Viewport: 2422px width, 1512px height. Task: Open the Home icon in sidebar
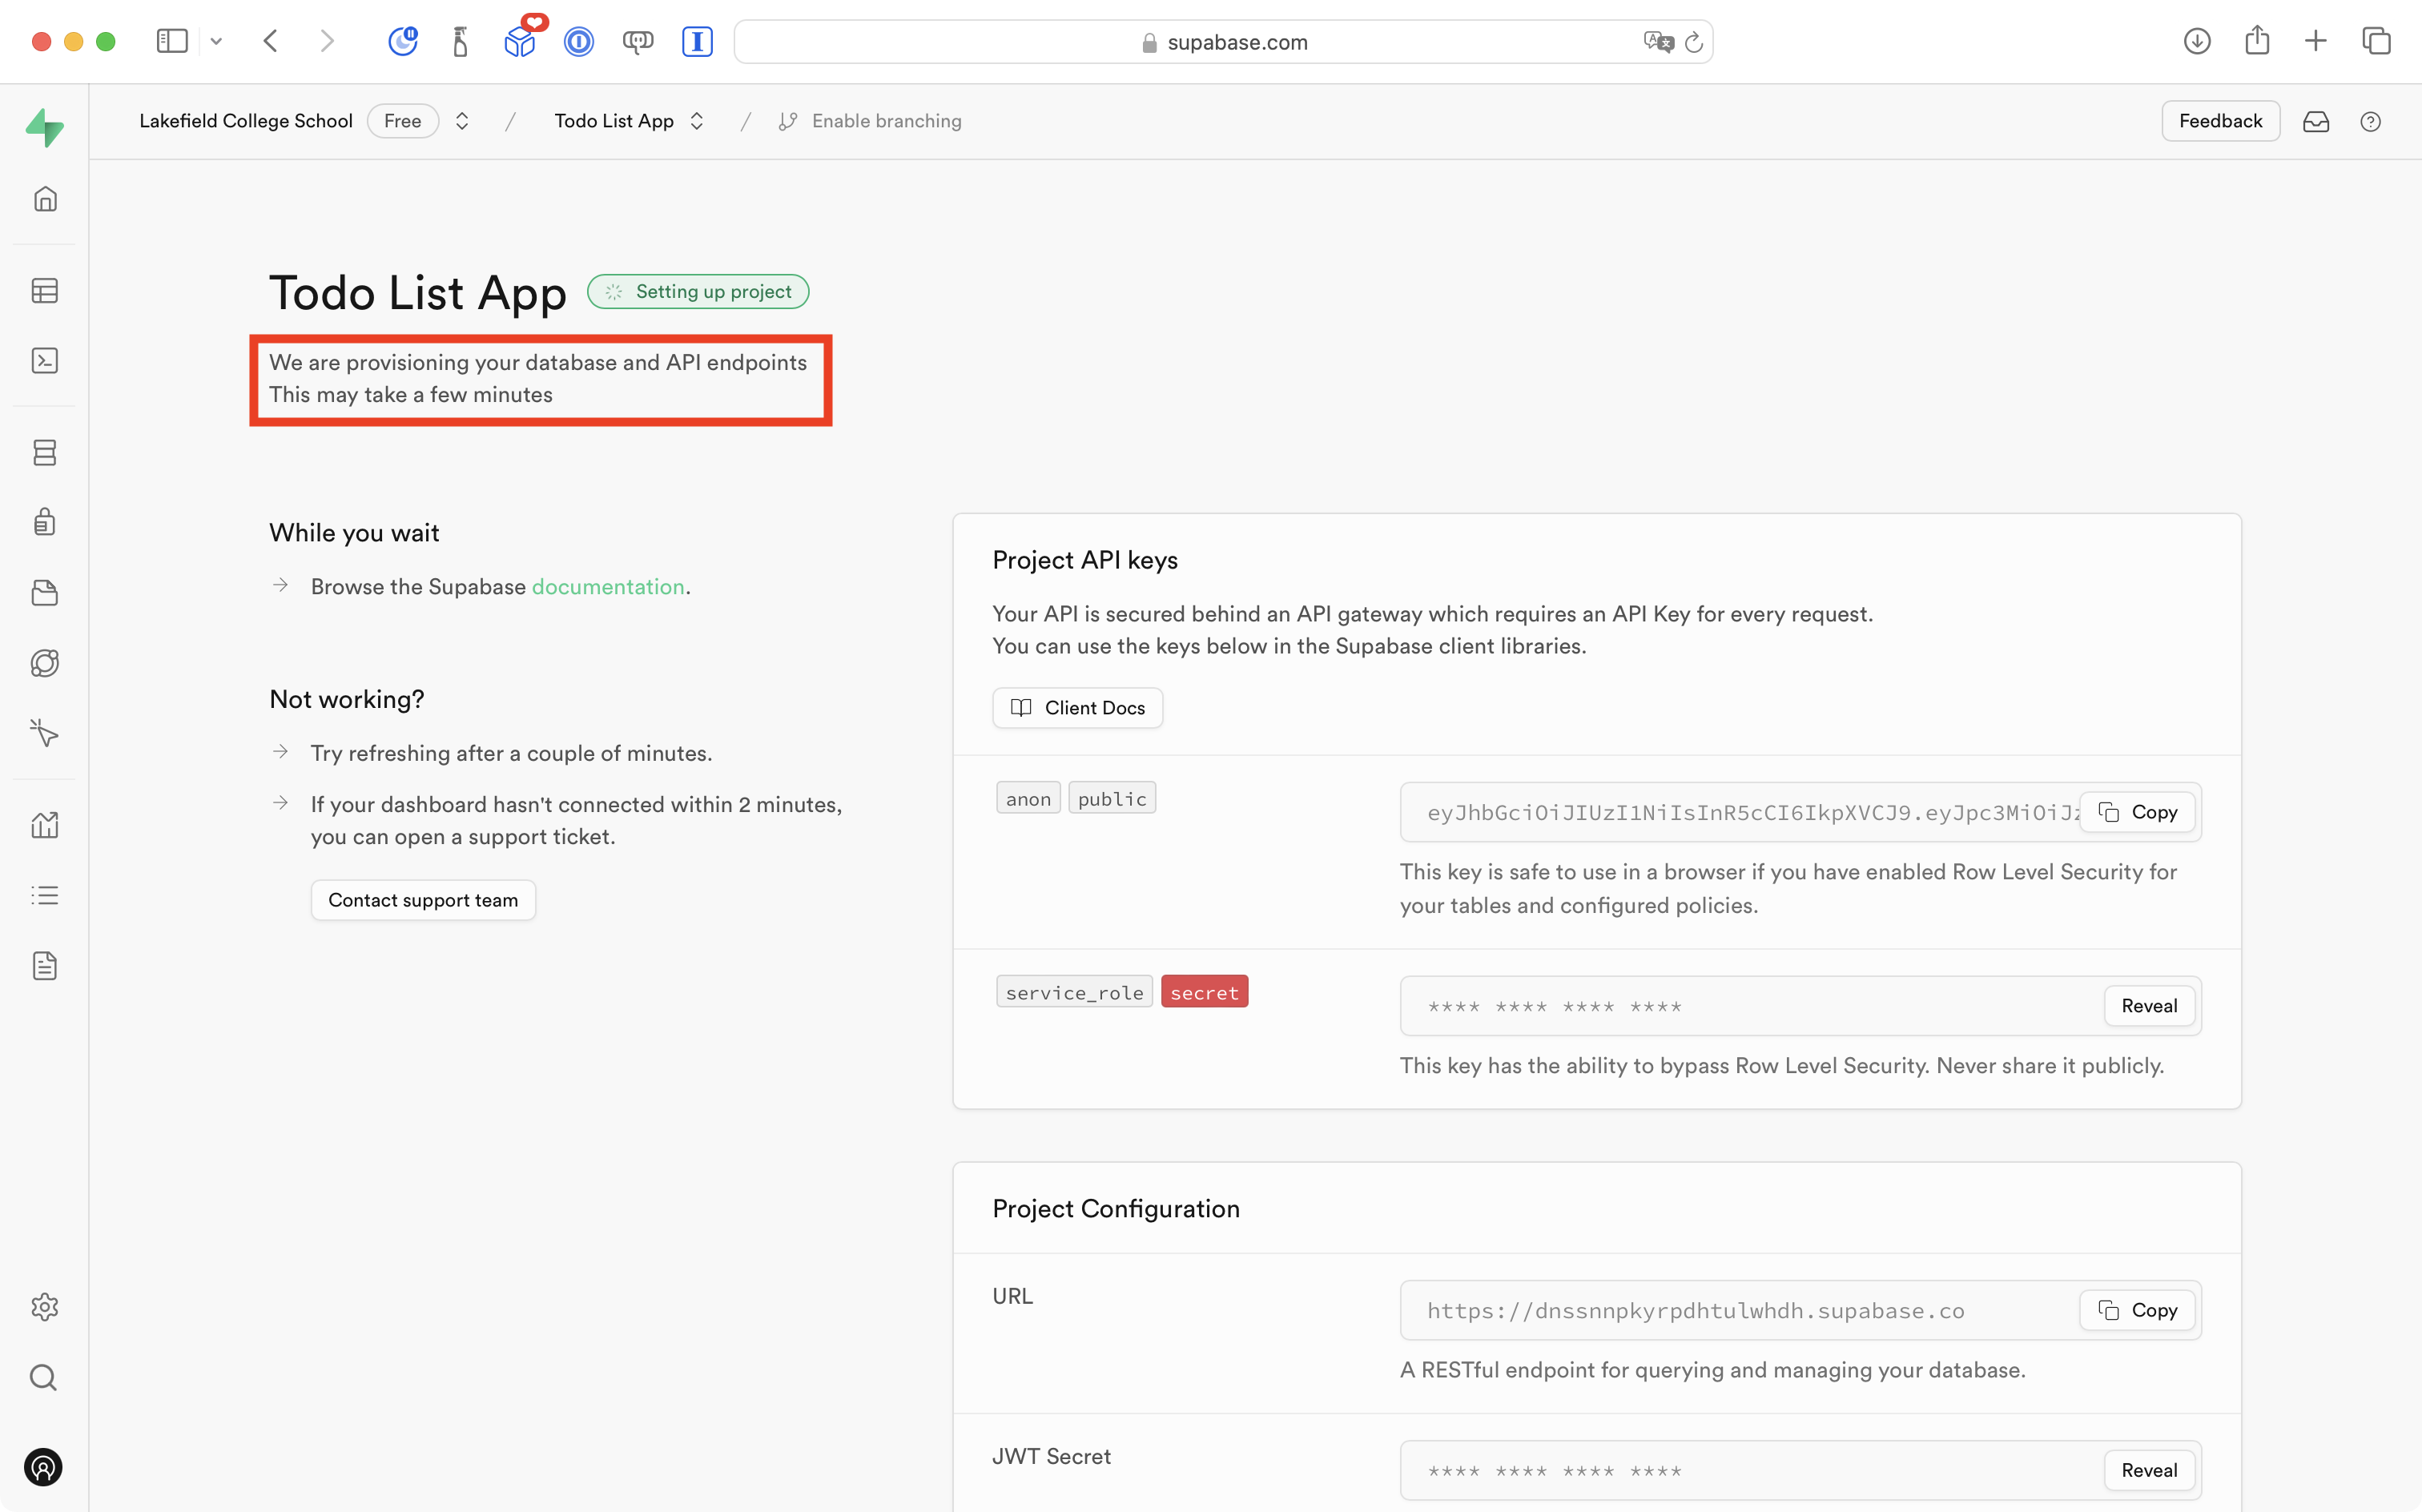click(45, 199)
